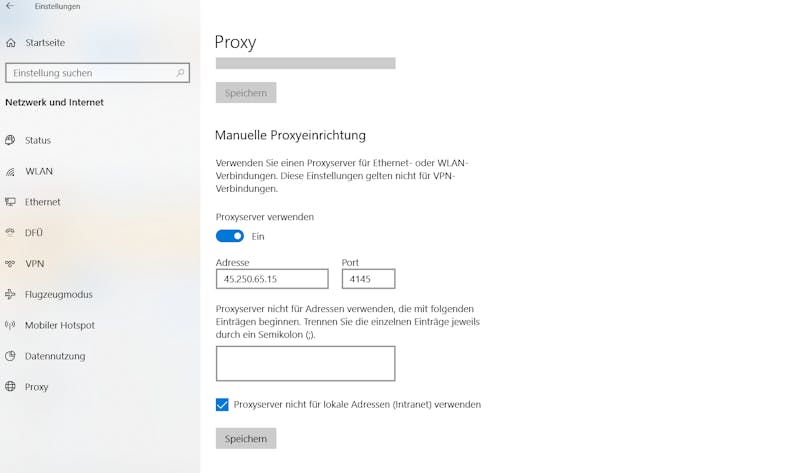Click the Mobiler Hotspot antenna icon
Image resolution: width=800 pixels, height=473 pixels.
[10, 325]
